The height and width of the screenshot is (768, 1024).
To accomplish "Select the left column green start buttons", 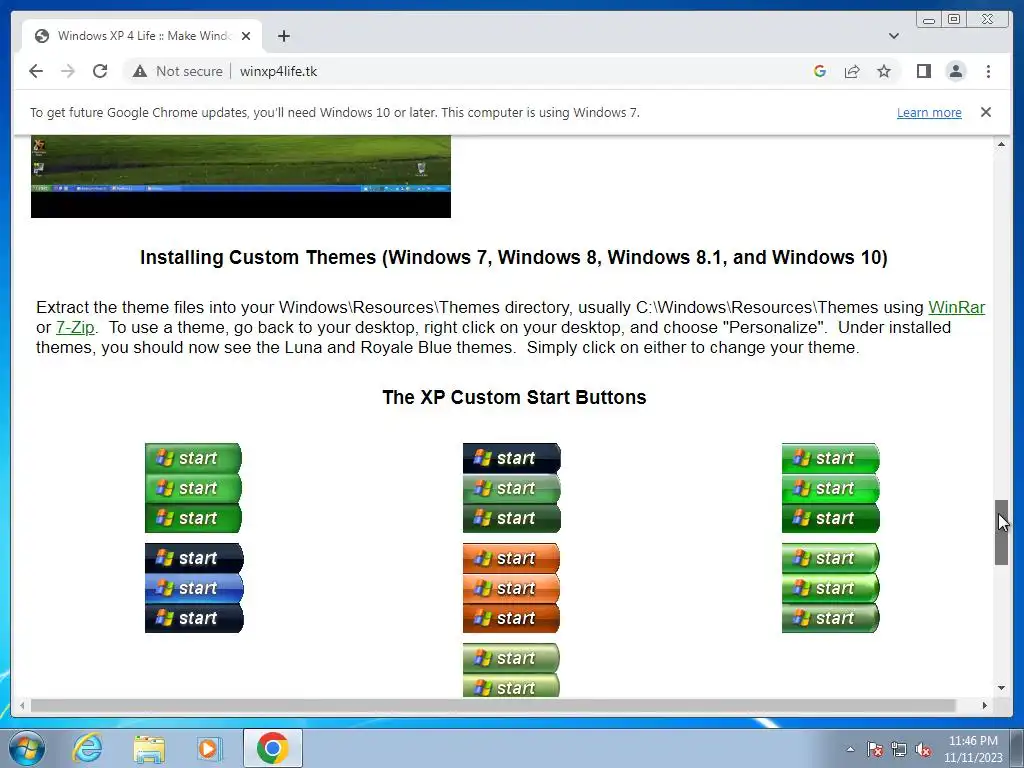I will [x=193, y=488].
